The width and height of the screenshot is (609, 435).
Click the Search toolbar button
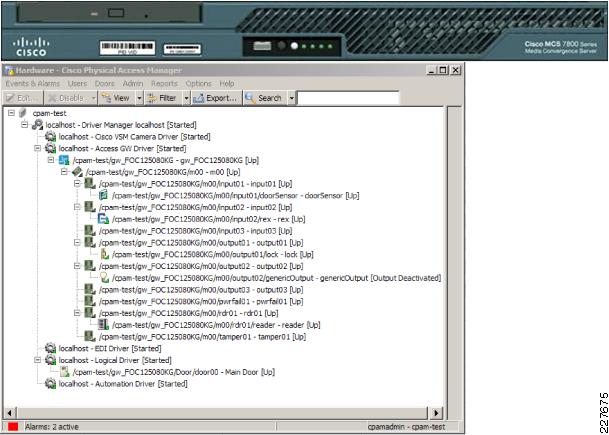[265, 98]
